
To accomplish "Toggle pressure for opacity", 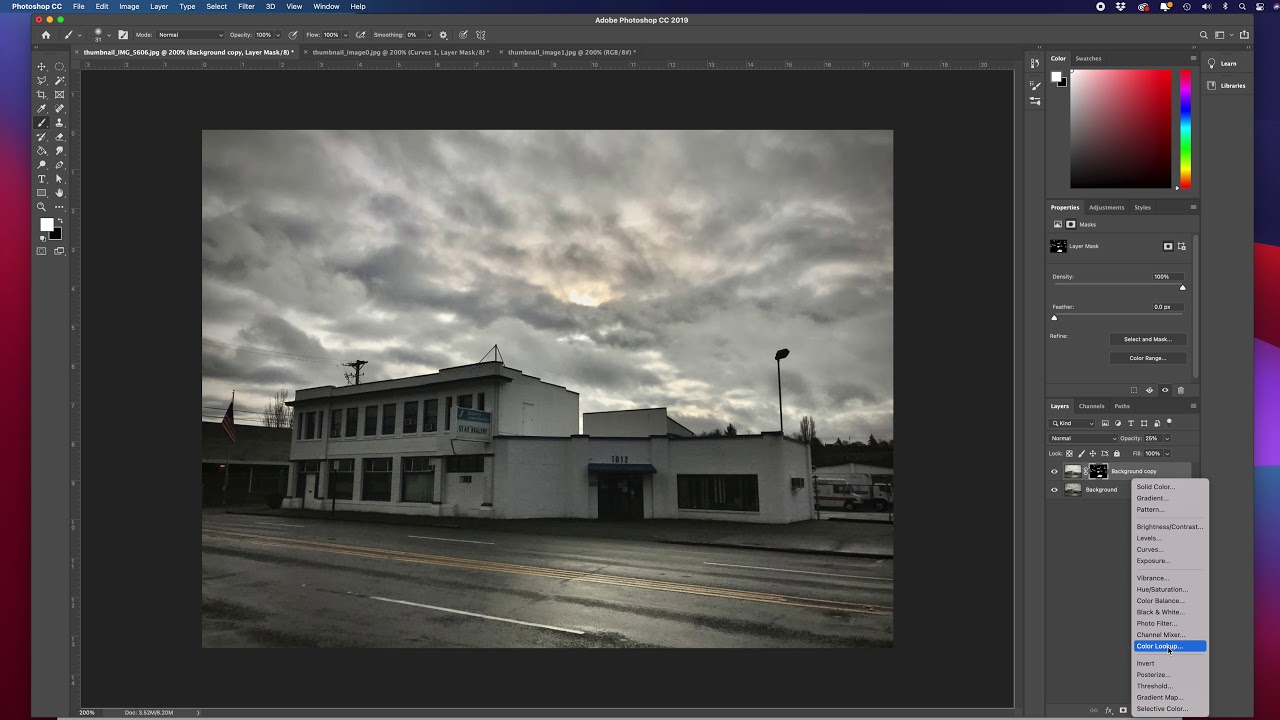I will tap(292, 35).
